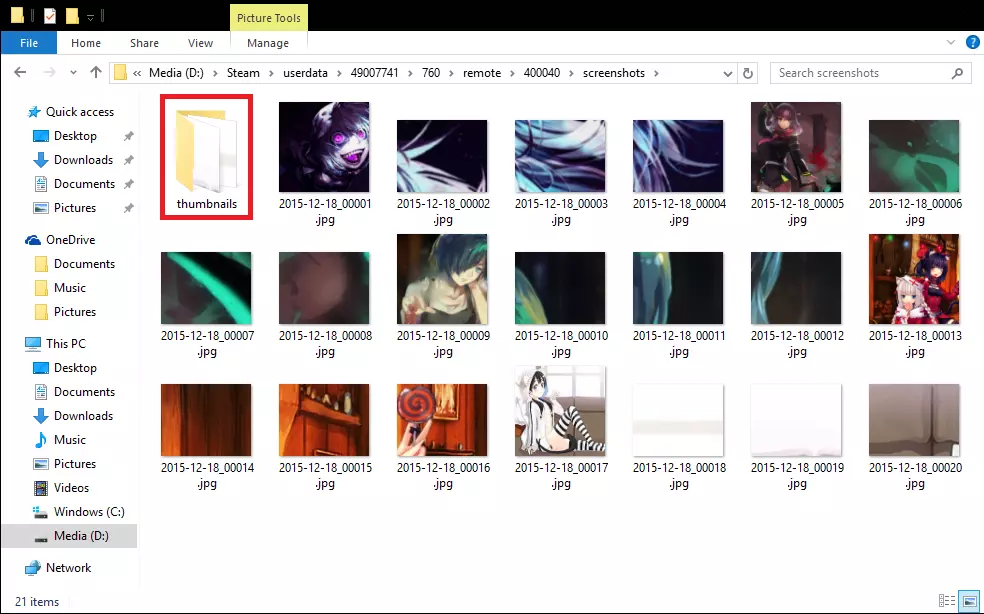The height and width of the screenshot is (614, 984).
Task: Open pinned Pictures under Quick access
Action: pyautogui.click(x=75, y=207)
